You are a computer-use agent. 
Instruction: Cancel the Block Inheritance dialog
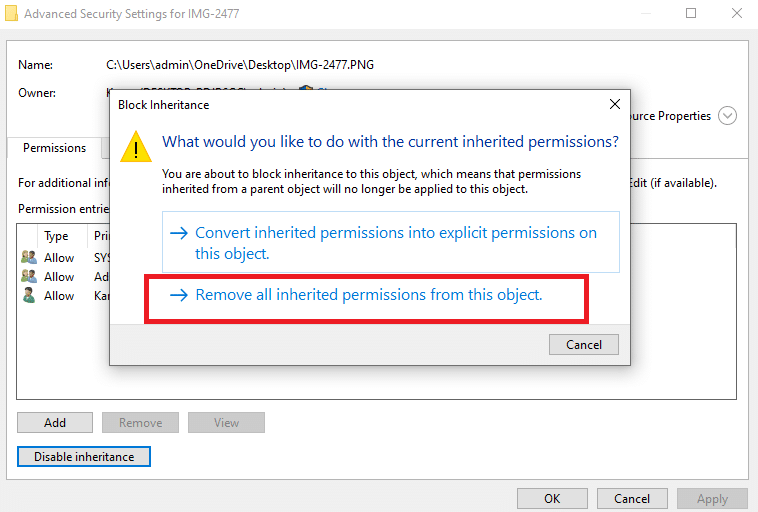click(583, 345)
